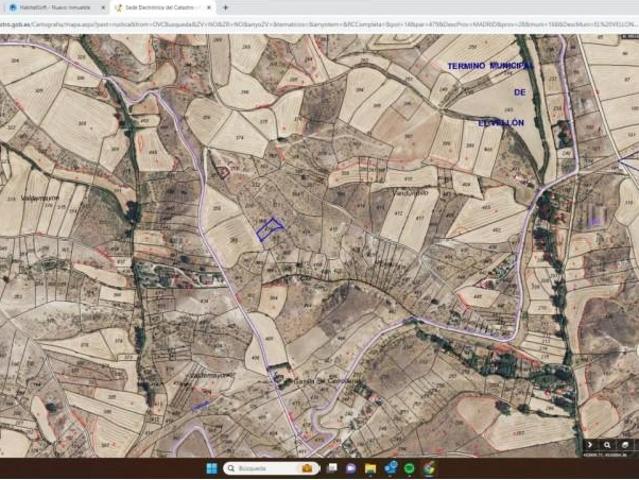This screenshot has width=639, height=480.
Task: Click the magnifier search tool on map
Action: click(607, 444)
